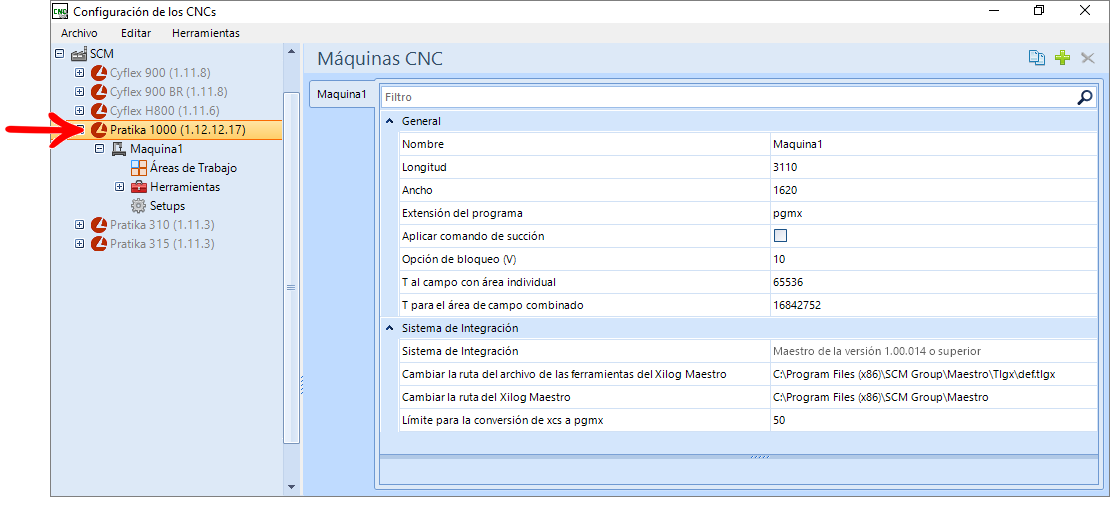Image resolution: width=1118 pixels, height=507 pixels.
Task: Expand the Cyflex H800 node
Action: (80, 111)
